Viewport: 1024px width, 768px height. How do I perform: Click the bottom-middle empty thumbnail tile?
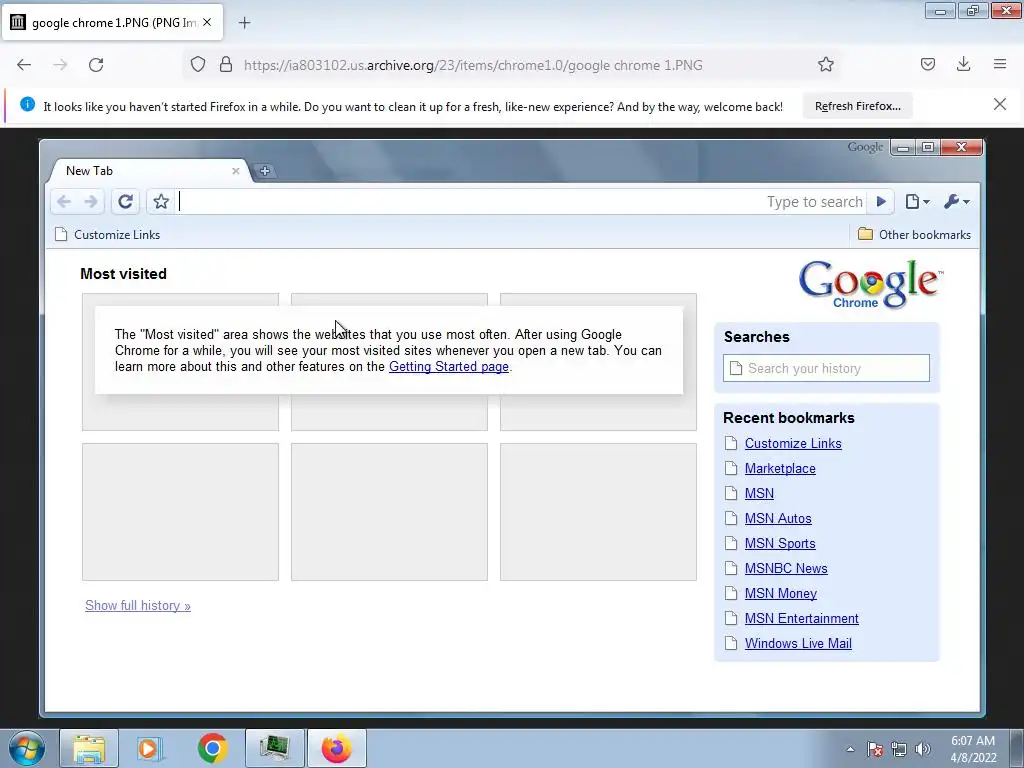[389, 512]
